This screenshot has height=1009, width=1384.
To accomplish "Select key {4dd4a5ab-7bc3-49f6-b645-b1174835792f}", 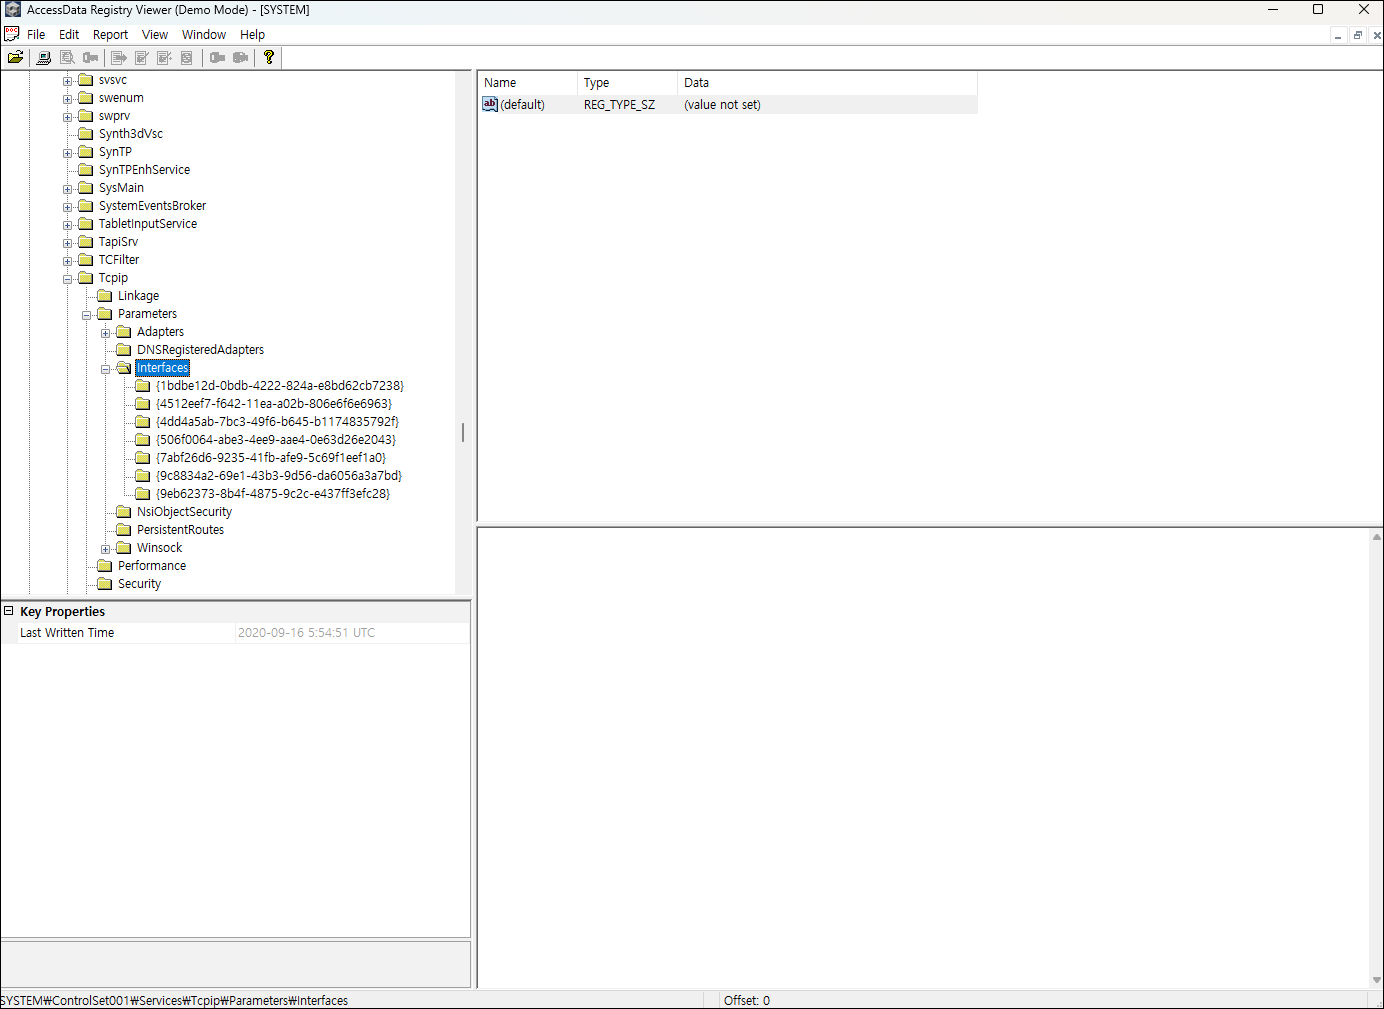I will pyautogui.click(x=277, y=422).
